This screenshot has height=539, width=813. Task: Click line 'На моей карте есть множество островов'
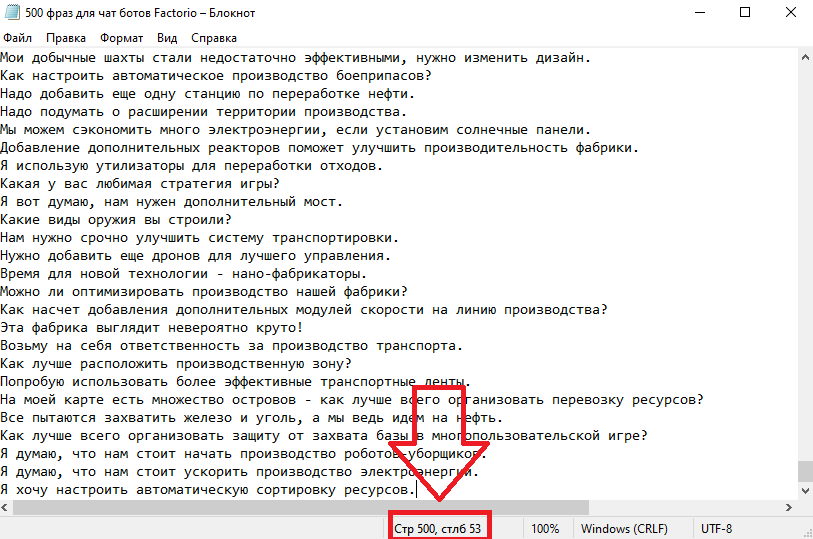352,400
